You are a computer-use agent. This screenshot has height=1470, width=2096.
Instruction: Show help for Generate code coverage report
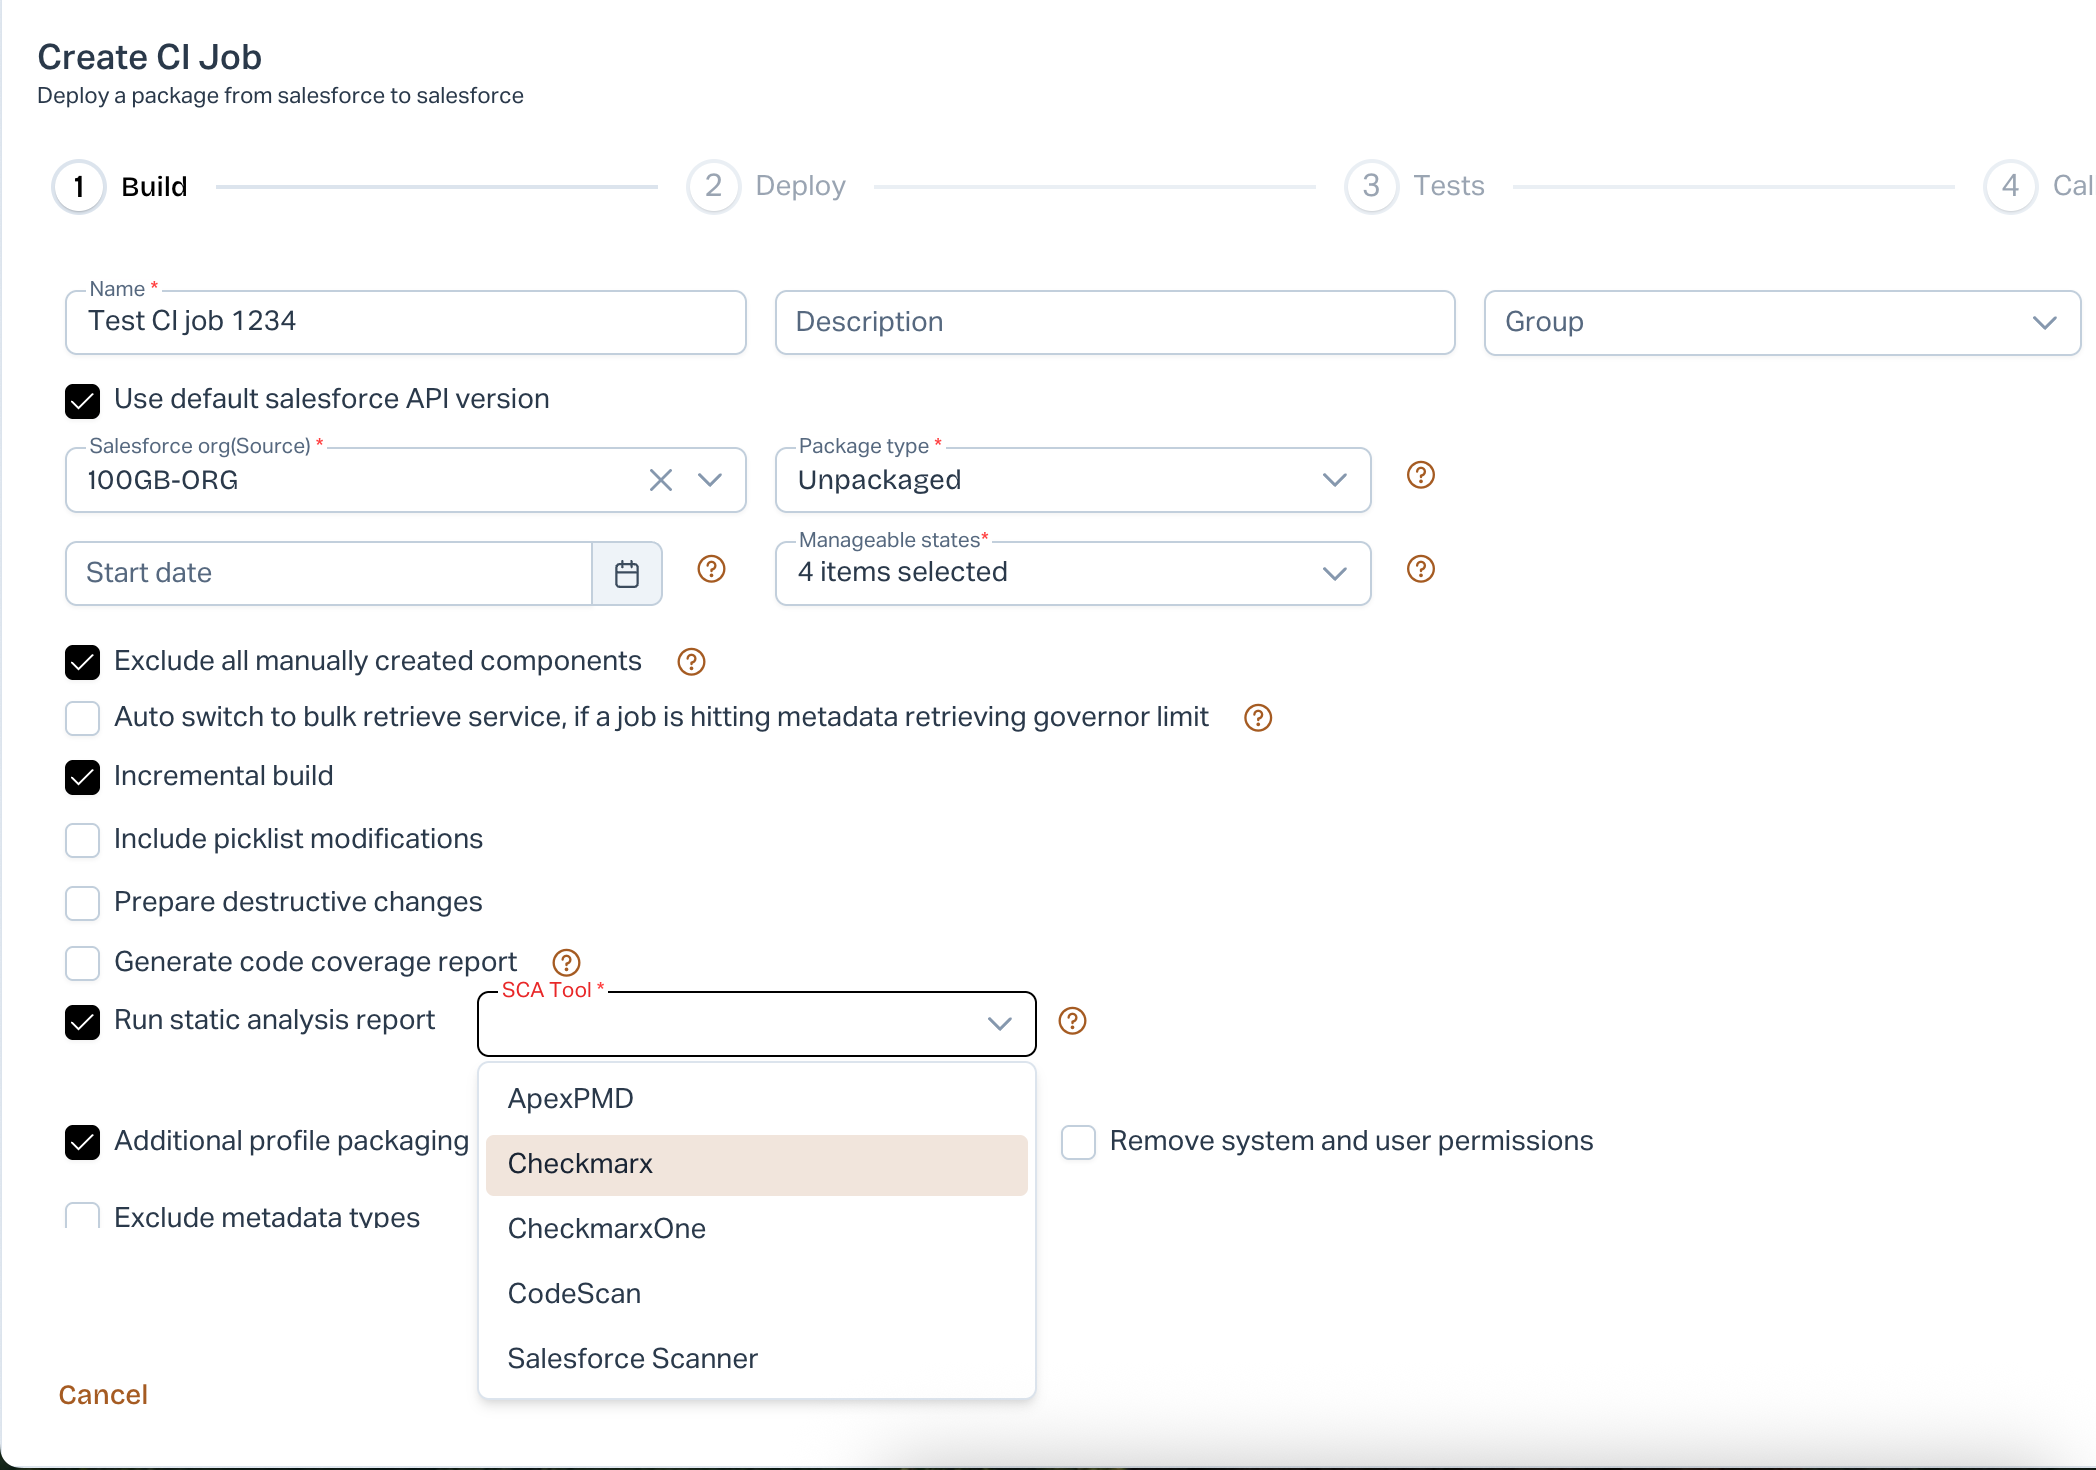566,963
